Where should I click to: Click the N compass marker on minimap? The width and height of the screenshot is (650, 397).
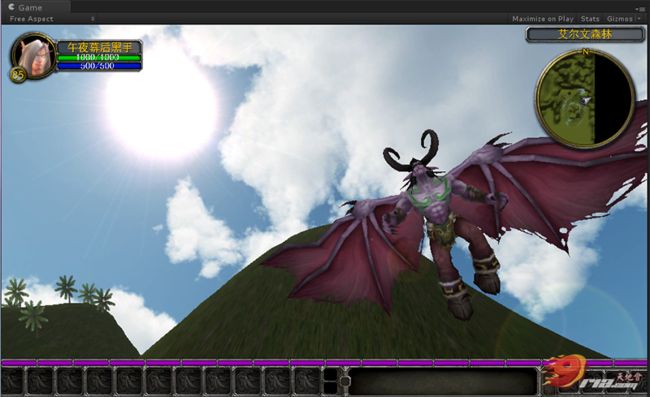[x=585, y=52]
